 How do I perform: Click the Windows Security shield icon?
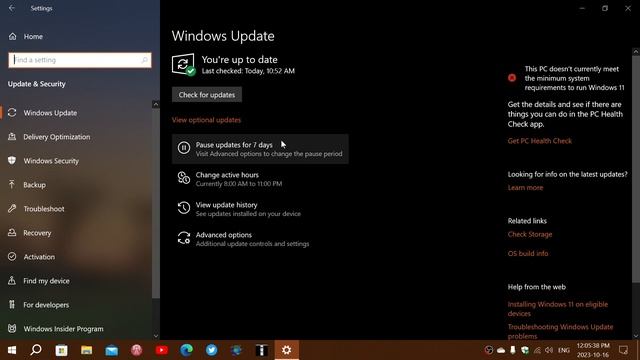tap(12, 160)
